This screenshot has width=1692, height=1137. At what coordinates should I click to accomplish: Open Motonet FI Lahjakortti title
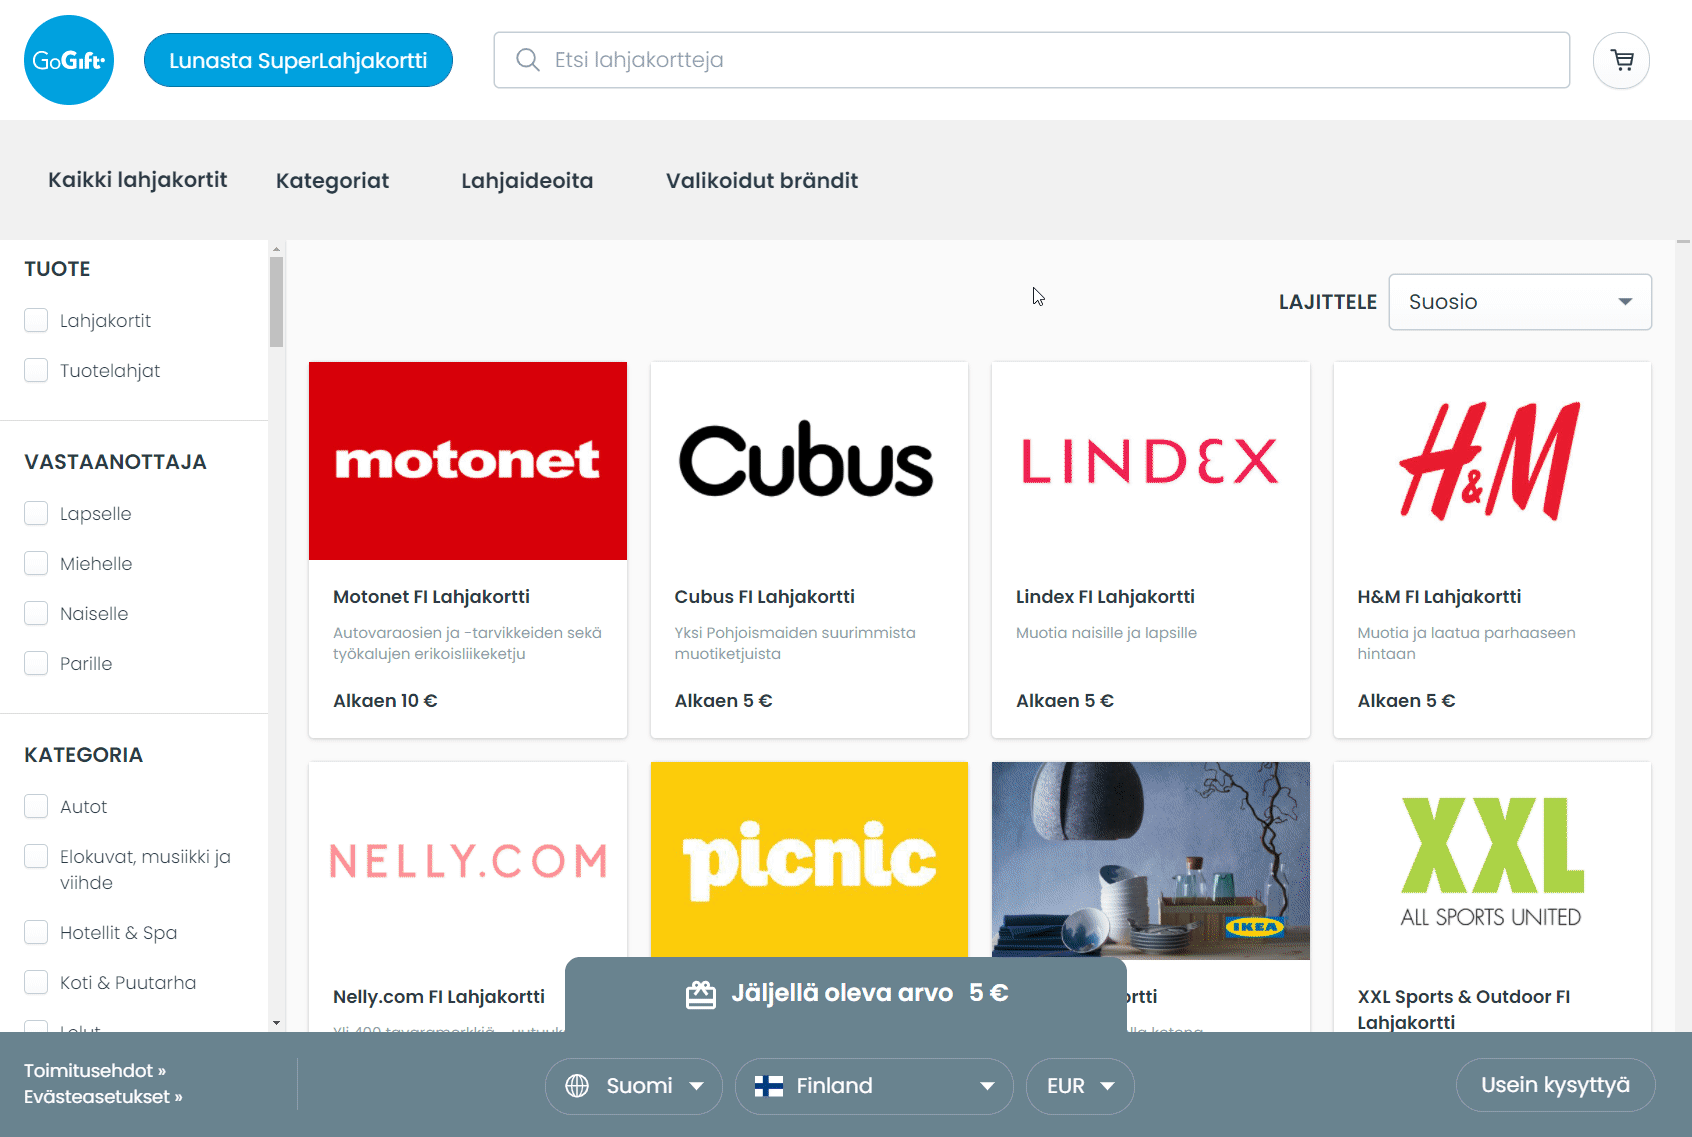click(x=431, y=597)
